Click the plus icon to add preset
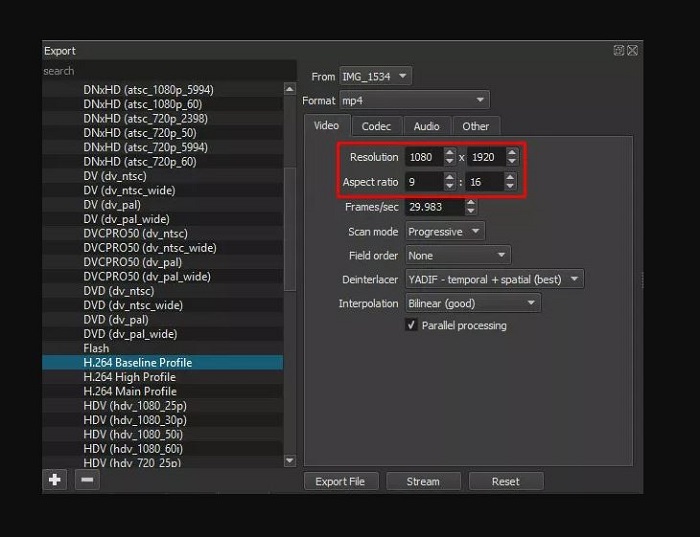Viewport: 700px width, 537px height. 55,480
